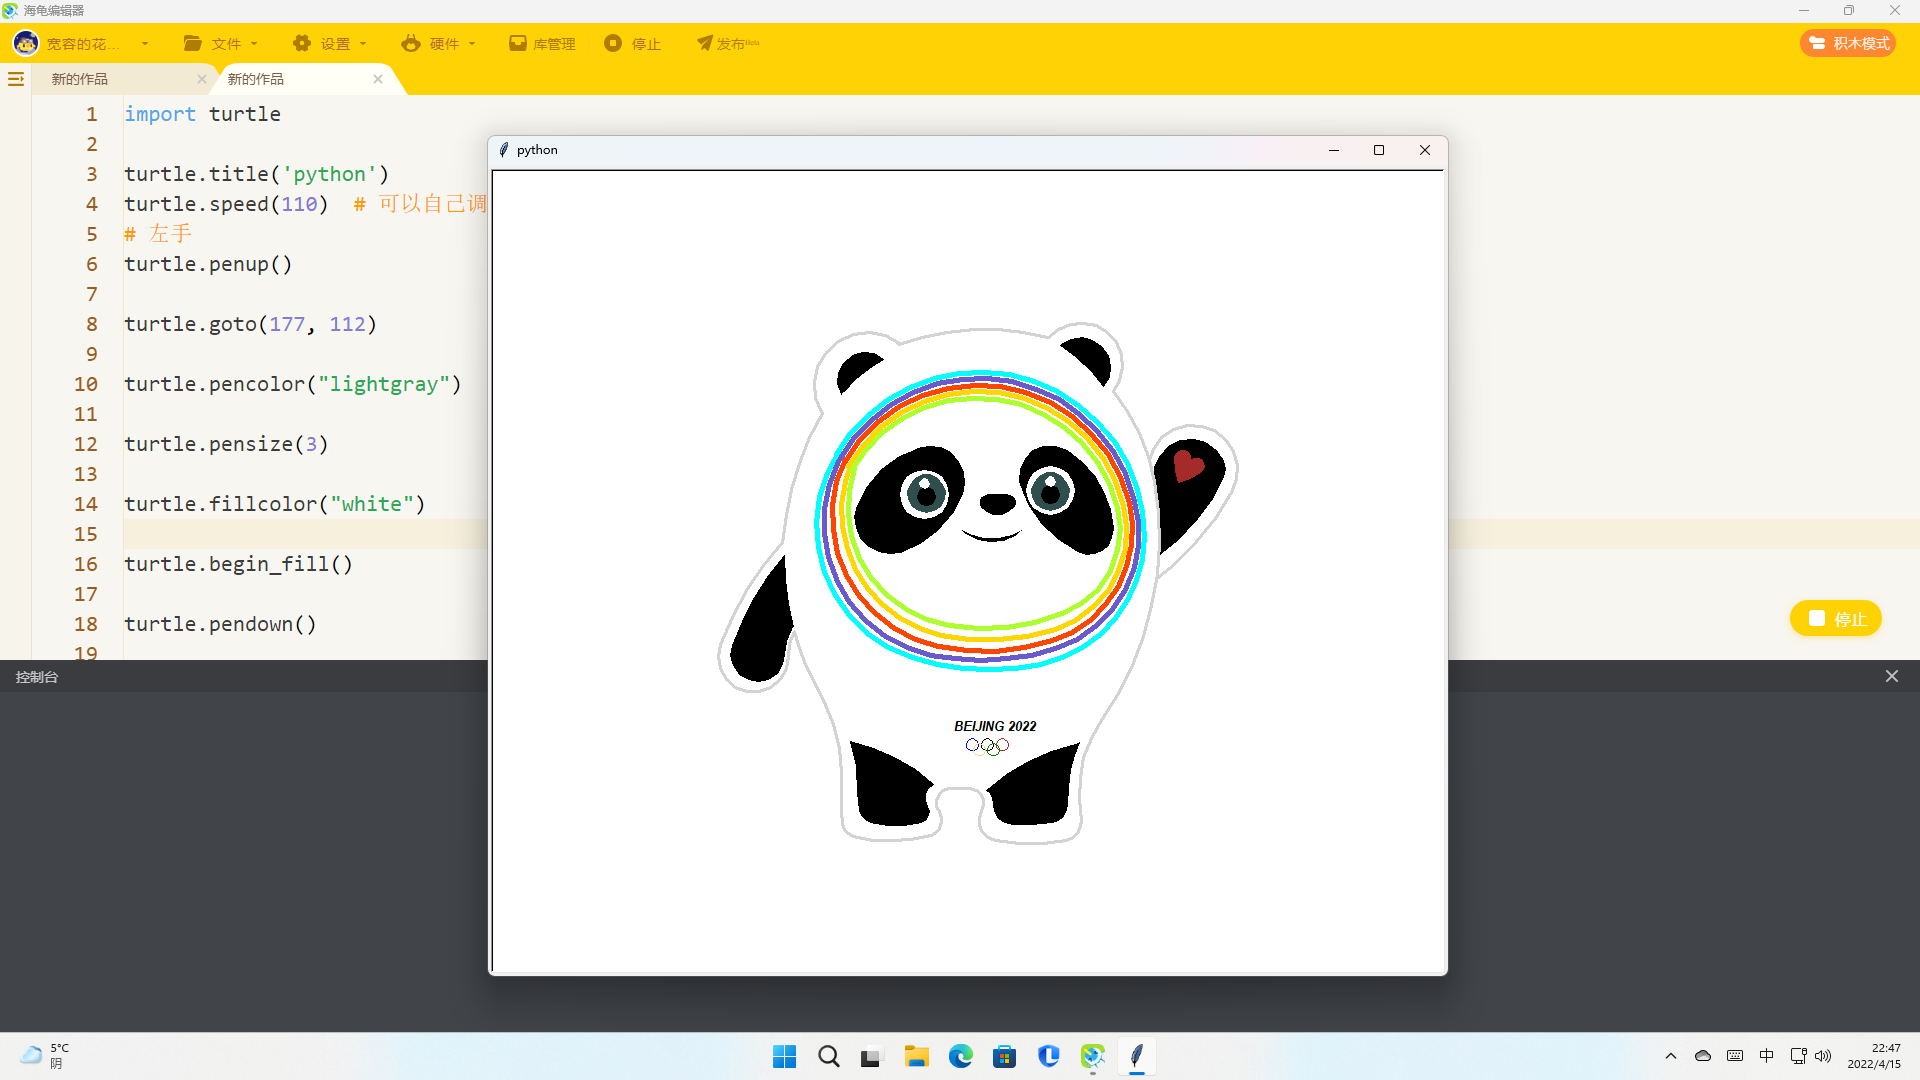Open File Explorer from taskbar

pos(917,1056)
